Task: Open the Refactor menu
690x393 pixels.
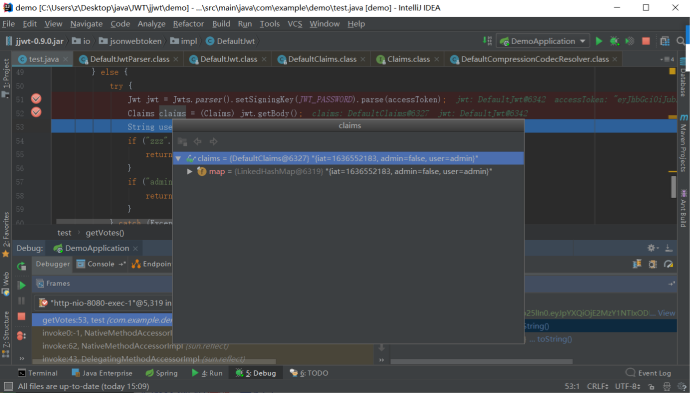Action: tap(188, 24)
